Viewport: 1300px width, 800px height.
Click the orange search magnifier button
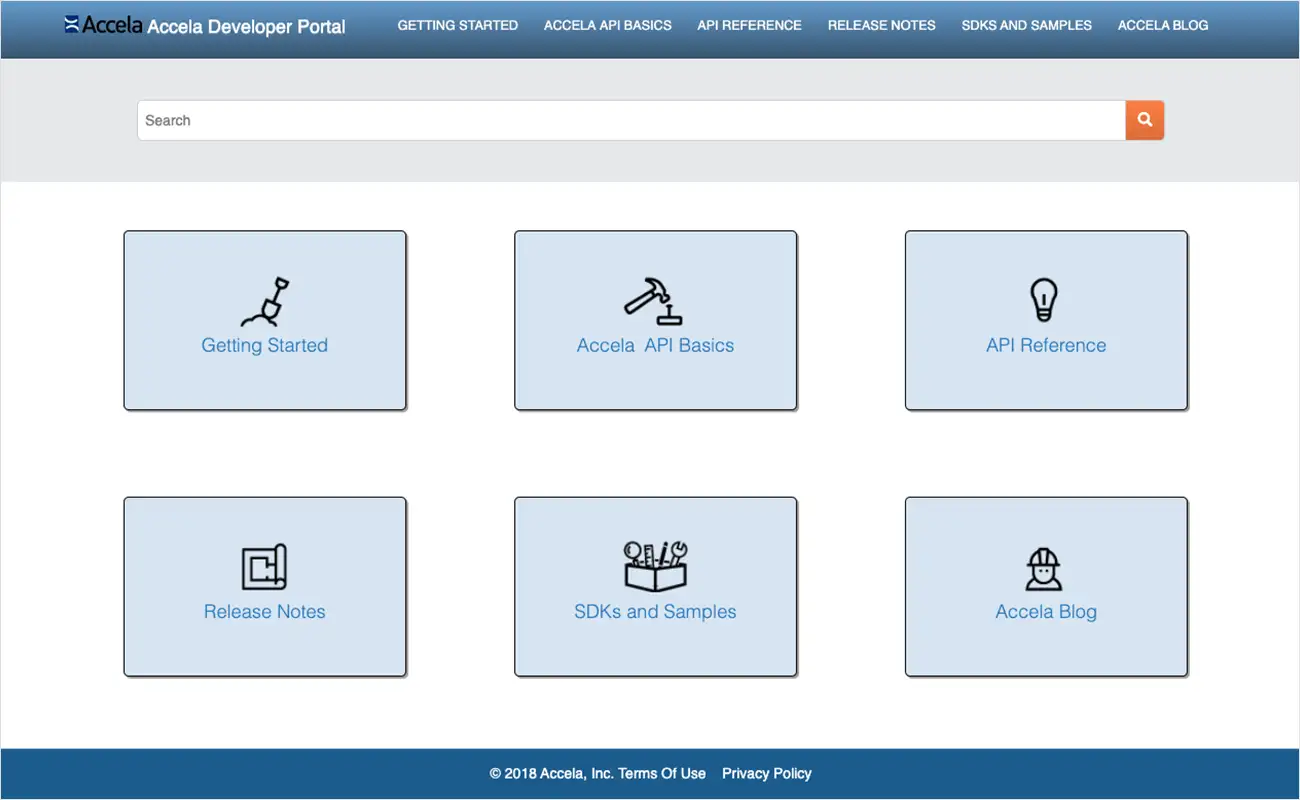coord(1145,120)
